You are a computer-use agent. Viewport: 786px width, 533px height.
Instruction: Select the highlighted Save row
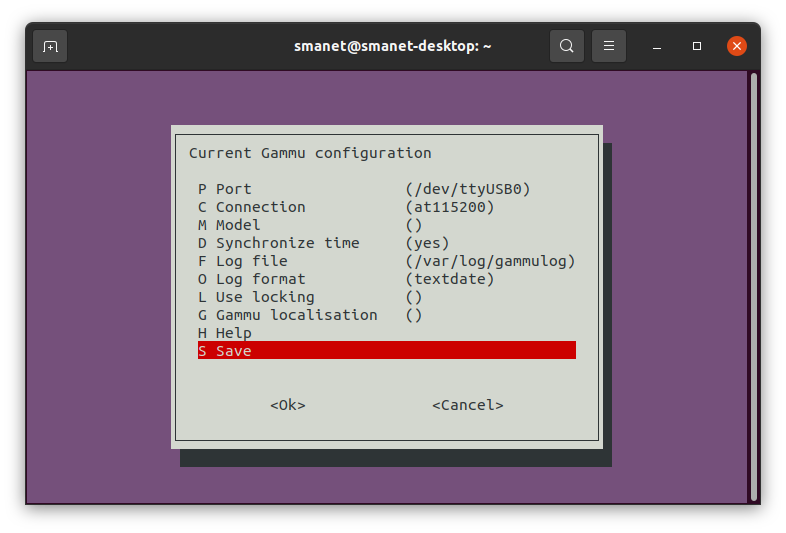click(x=386, y=350)
